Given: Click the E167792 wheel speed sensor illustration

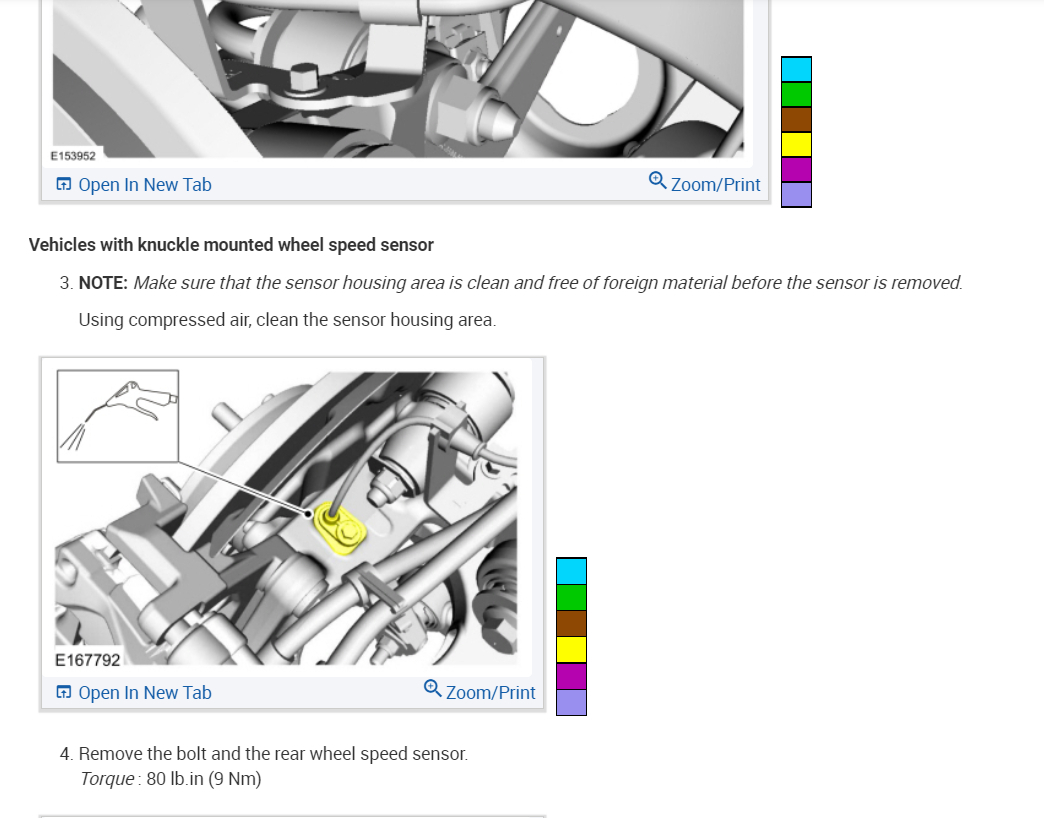Looking at the screenshot, I should (286, 518).
